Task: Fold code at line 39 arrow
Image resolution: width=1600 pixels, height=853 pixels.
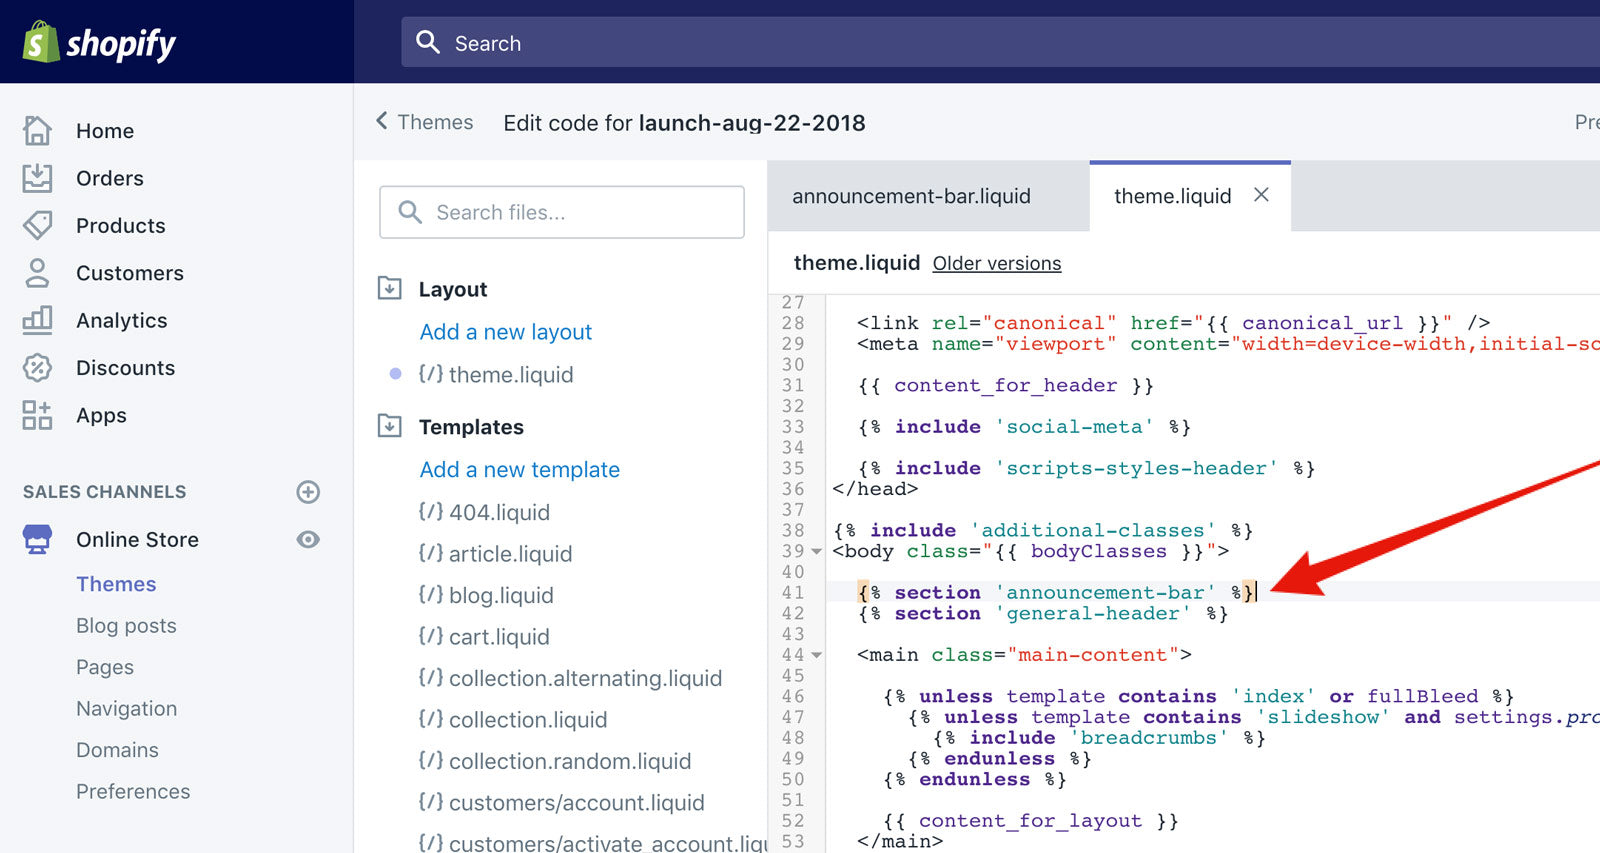Action: pos(817,552)
